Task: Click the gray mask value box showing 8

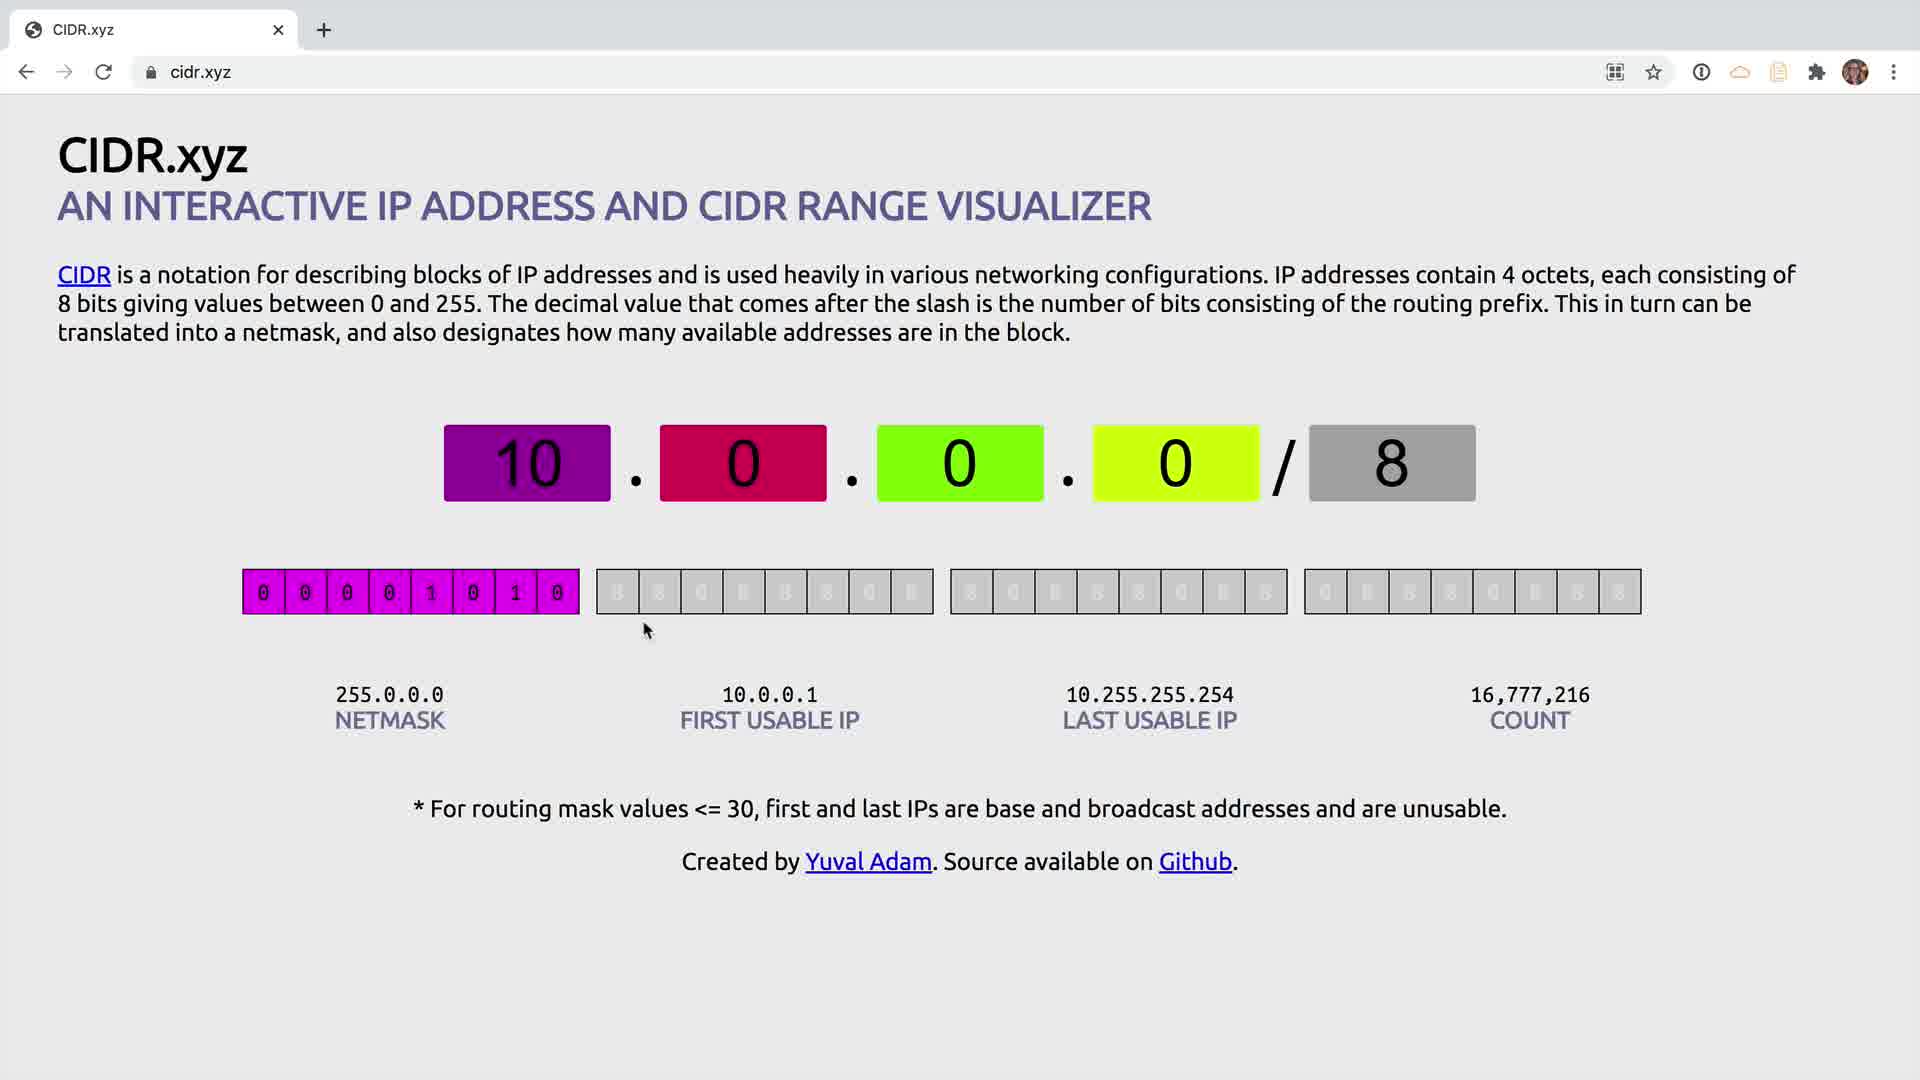Action: point(1391,463)
